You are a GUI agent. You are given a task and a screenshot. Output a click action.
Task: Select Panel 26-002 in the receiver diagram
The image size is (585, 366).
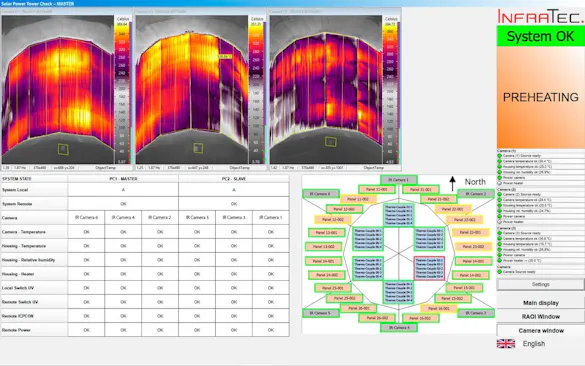tap(377, 318)
